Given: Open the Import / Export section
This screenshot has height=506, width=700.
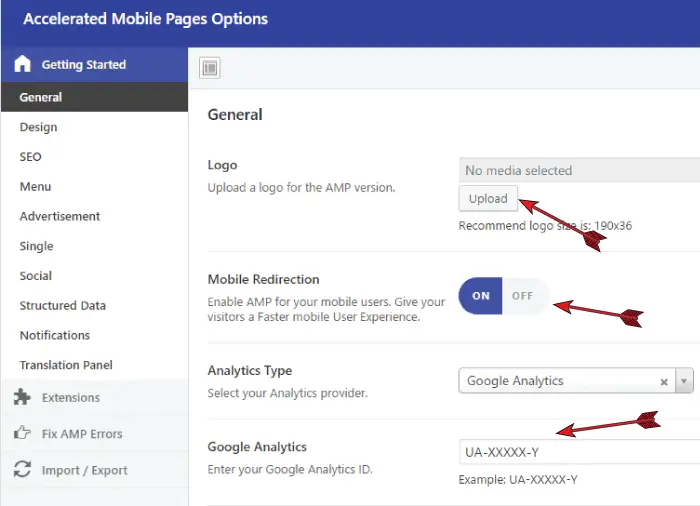Looking at the screenshot, I should pos(95,470).
